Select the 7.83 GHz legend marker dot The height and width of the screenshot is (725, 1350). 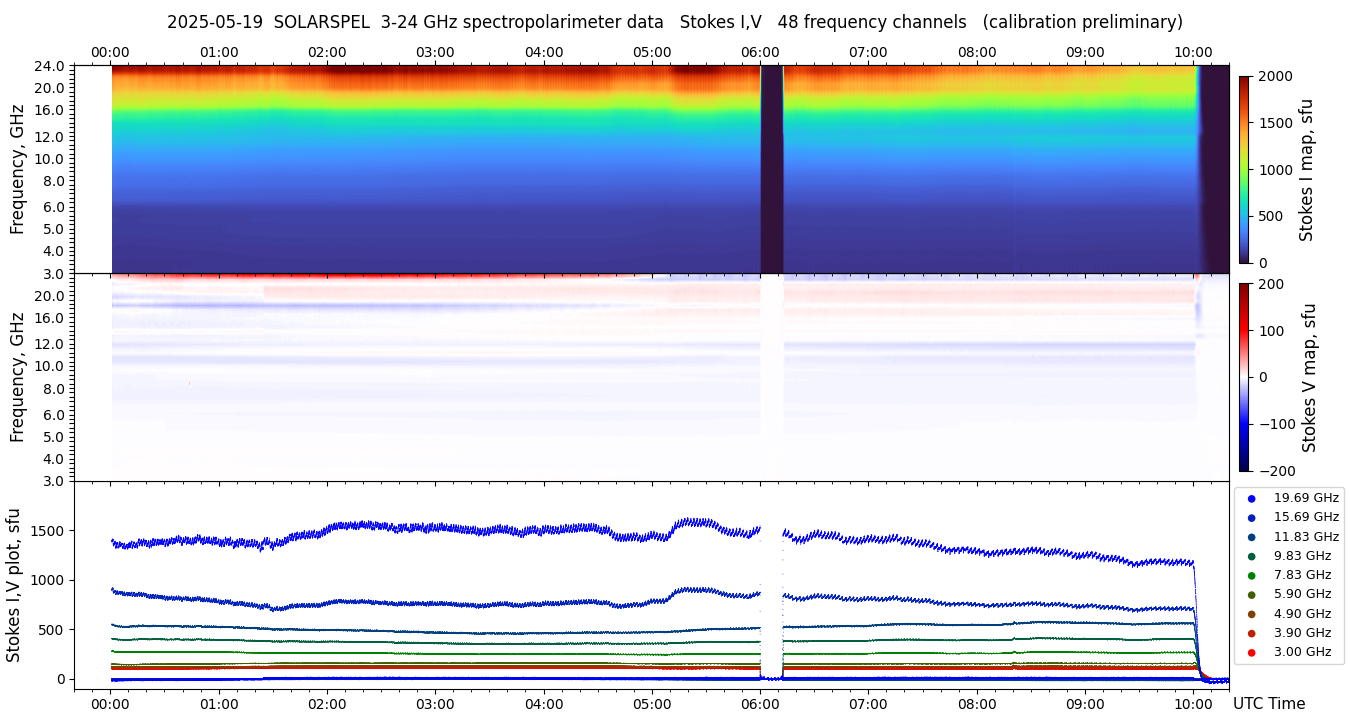[x=1251, y=575]
